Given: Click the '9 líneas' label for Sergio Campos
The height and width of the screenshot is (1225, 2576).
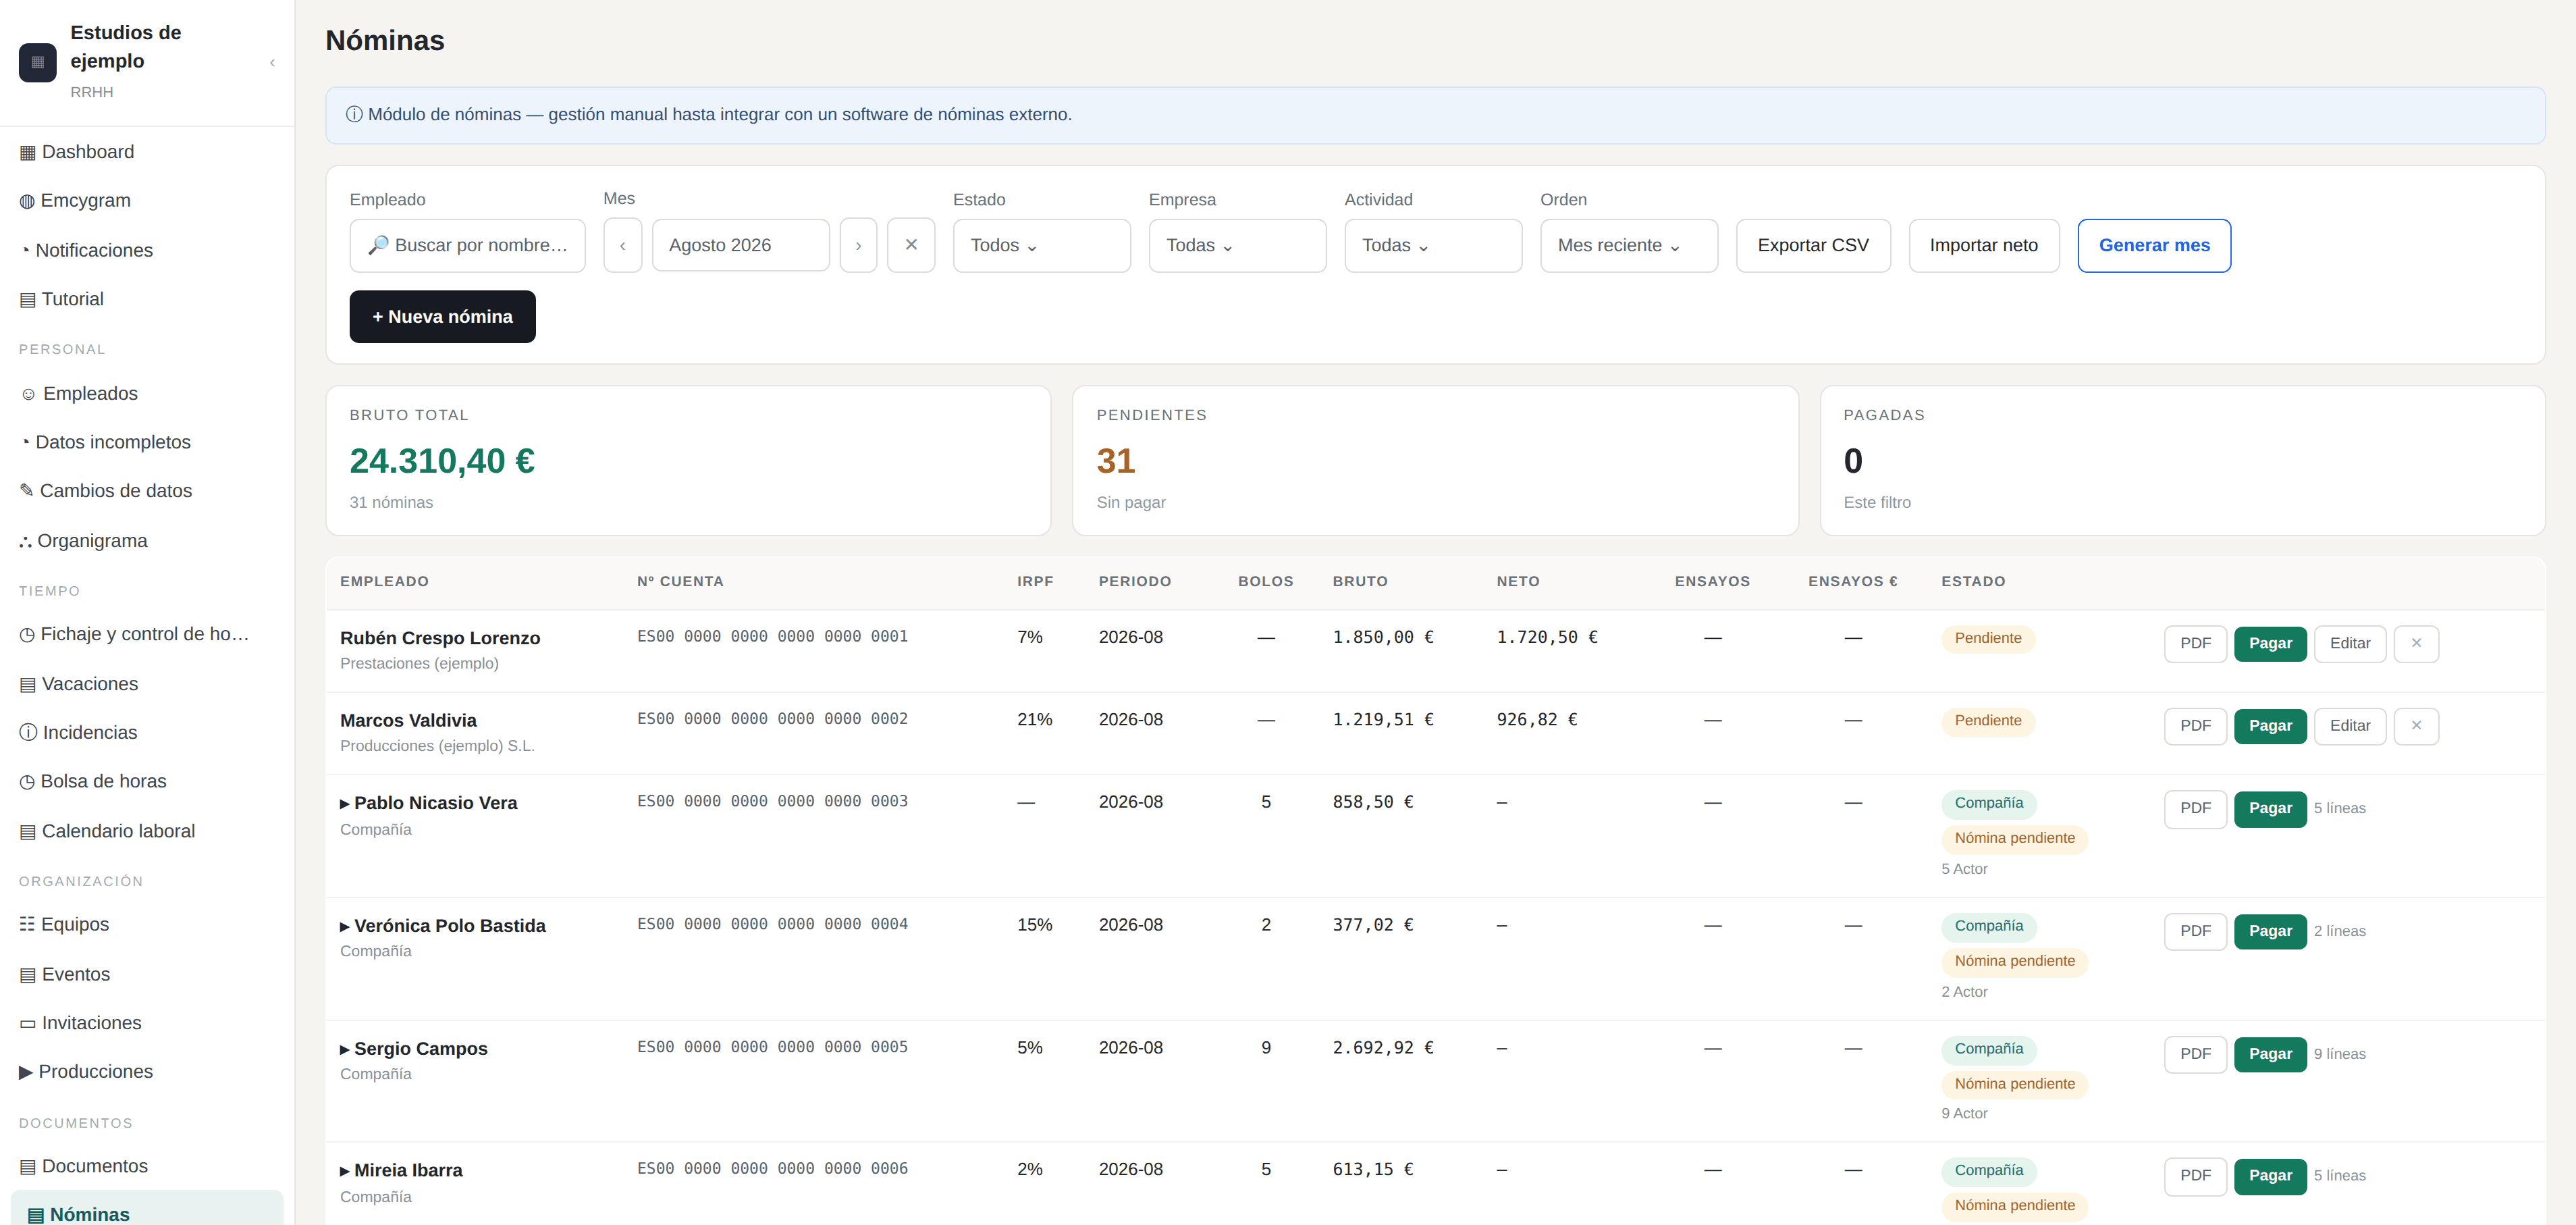Looking at the screenshot, I should click(2339, 1055).
